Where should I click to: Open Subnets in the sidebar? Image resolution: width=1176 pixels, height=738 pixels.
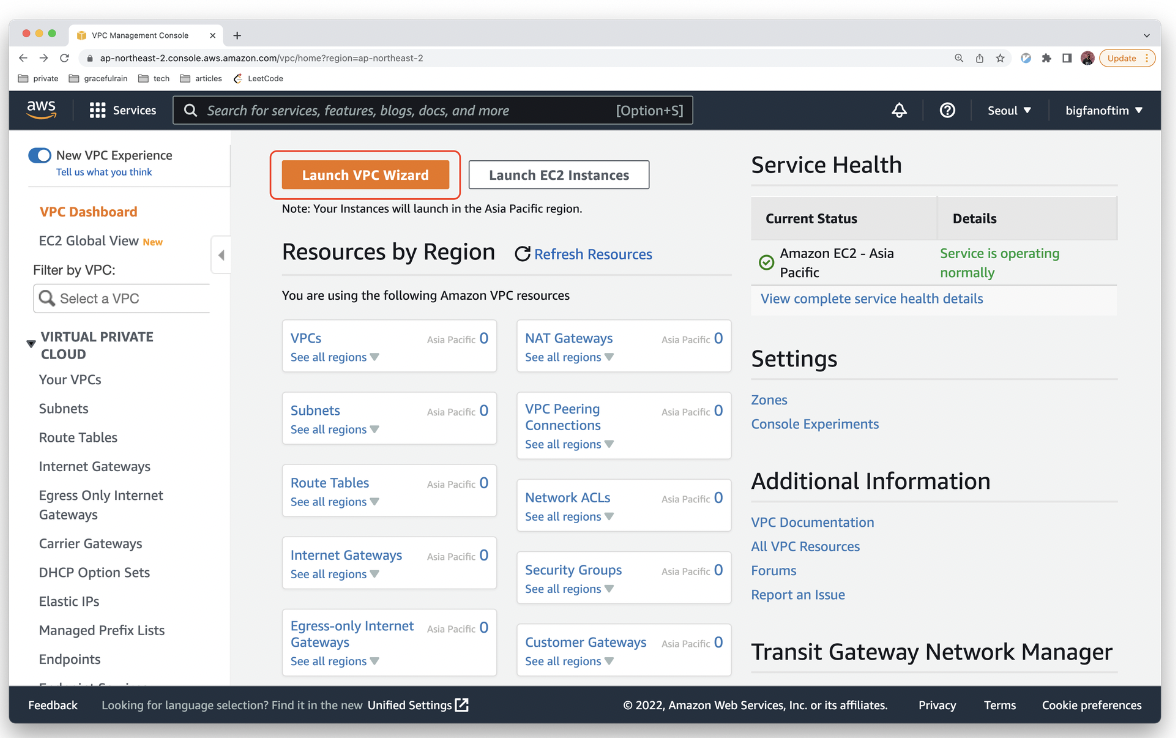64,408
